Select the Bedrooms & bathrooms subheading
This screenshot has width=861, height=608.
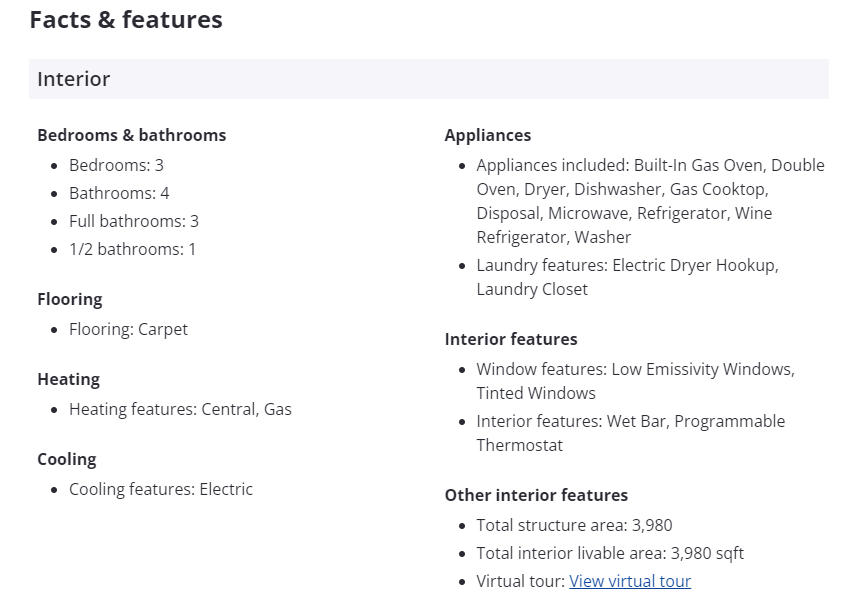[x=131, y=135]
